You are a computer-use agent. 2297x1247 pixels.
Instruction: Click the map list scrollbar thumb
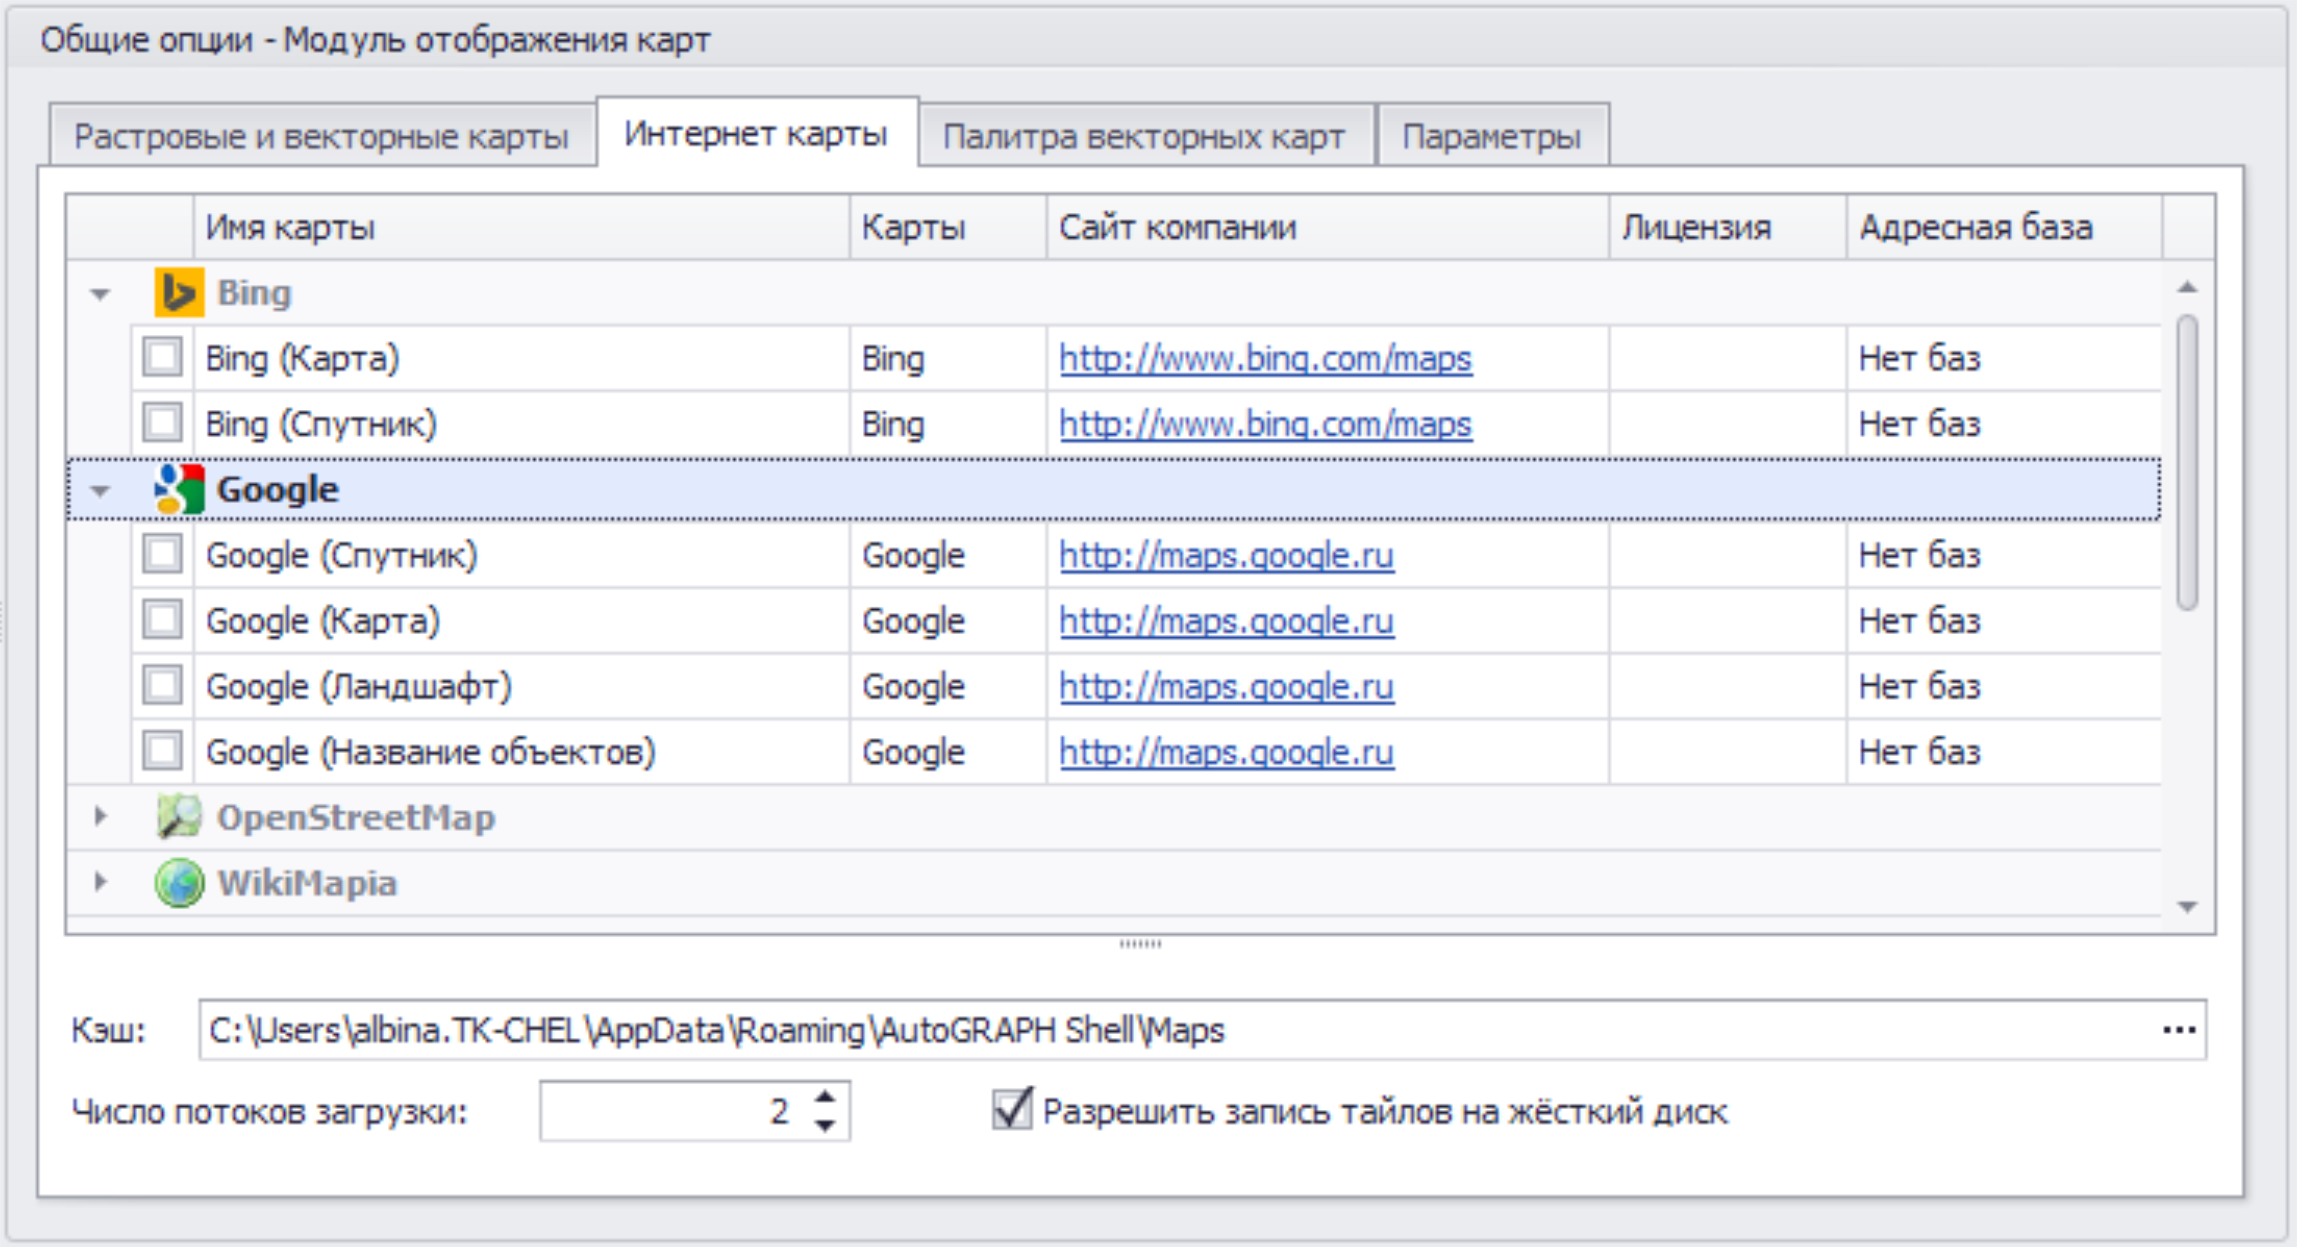pyautogui.click(x=2187, y=462)
